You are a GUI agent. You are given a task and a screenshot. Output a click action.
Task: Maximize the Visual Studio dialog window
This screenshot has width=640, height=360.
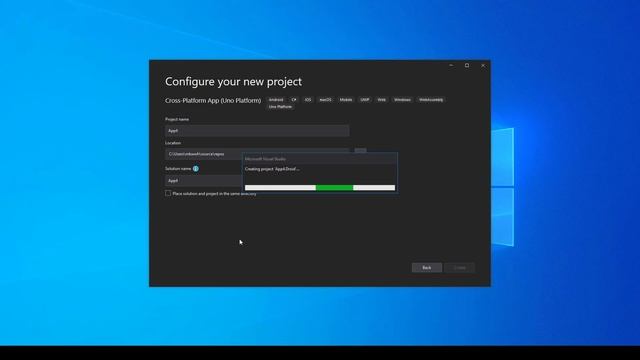467,65
